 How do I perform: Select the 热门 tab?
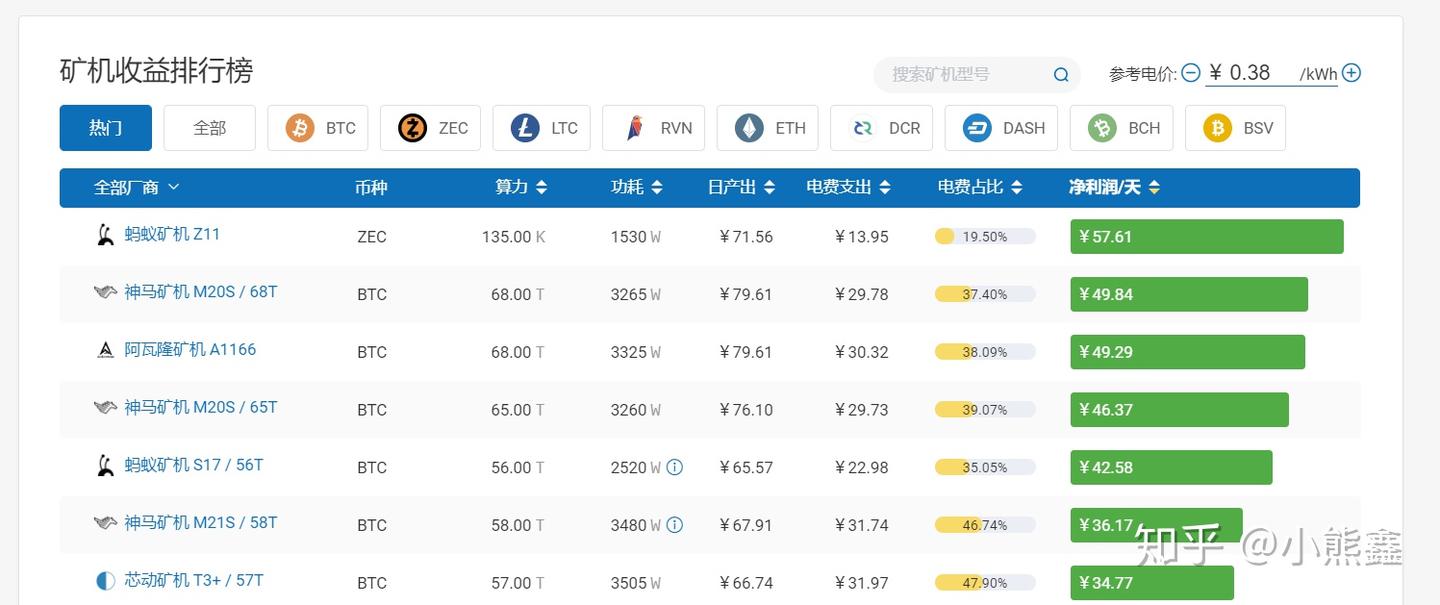point(105,128)
